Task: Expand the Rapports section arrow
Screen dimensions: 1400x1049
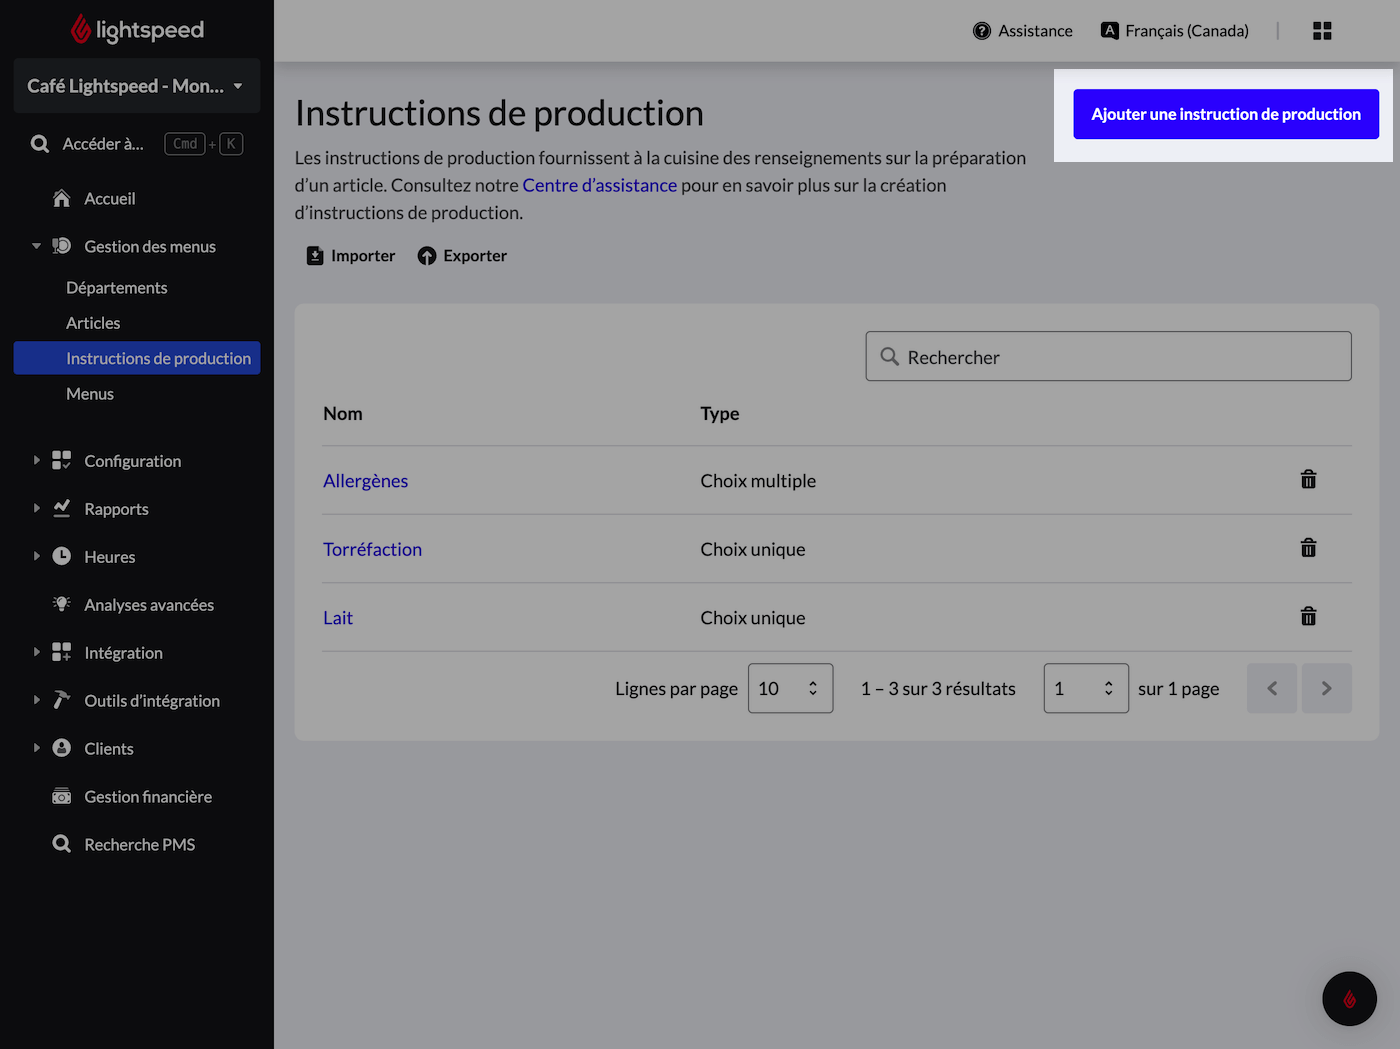Action: pos(36,508)
